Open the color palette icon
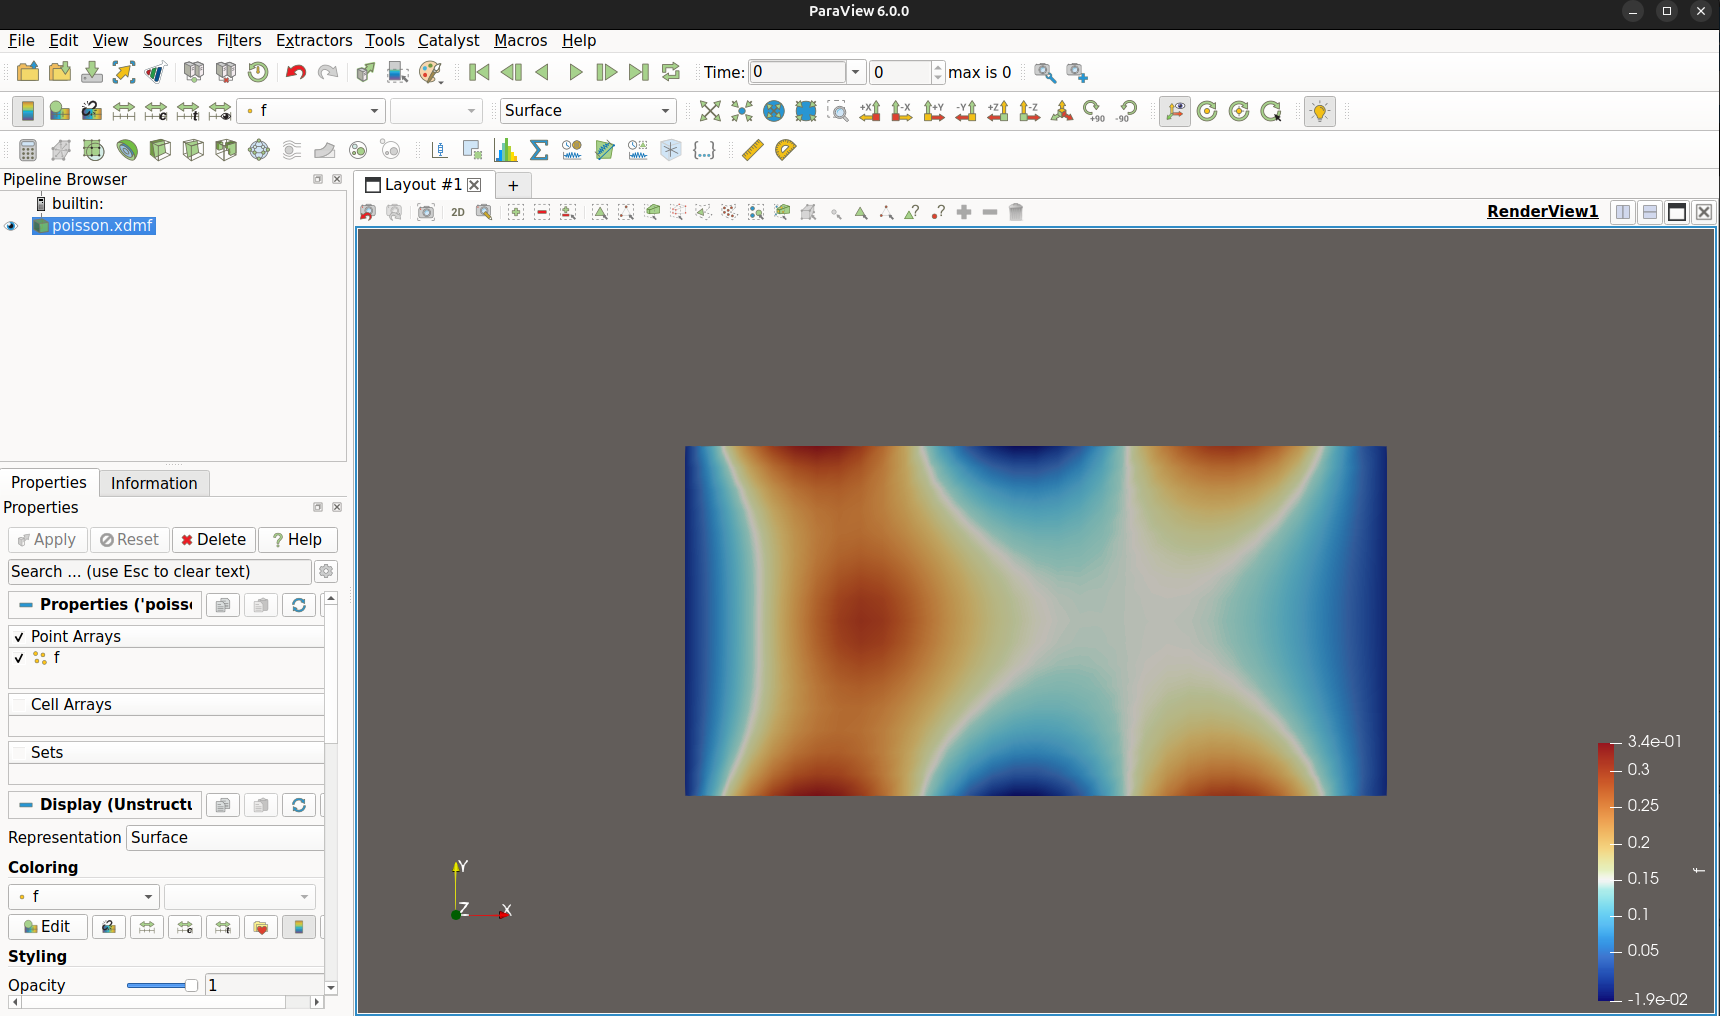1720x1016 pixels. (x=429, y=72)
